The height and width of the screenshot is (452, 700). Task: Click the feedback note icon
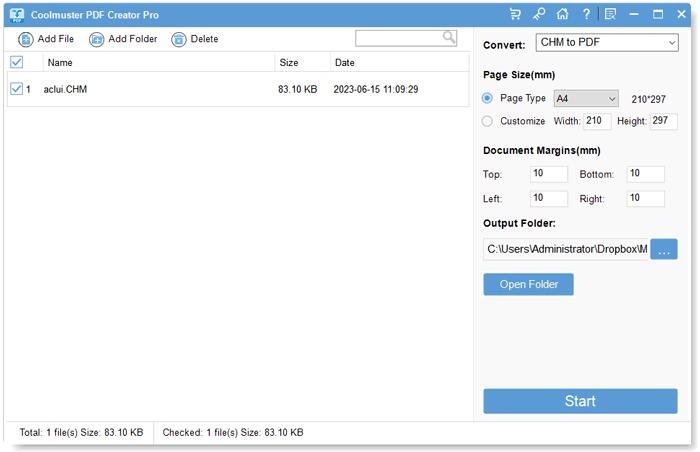[610, 14]
